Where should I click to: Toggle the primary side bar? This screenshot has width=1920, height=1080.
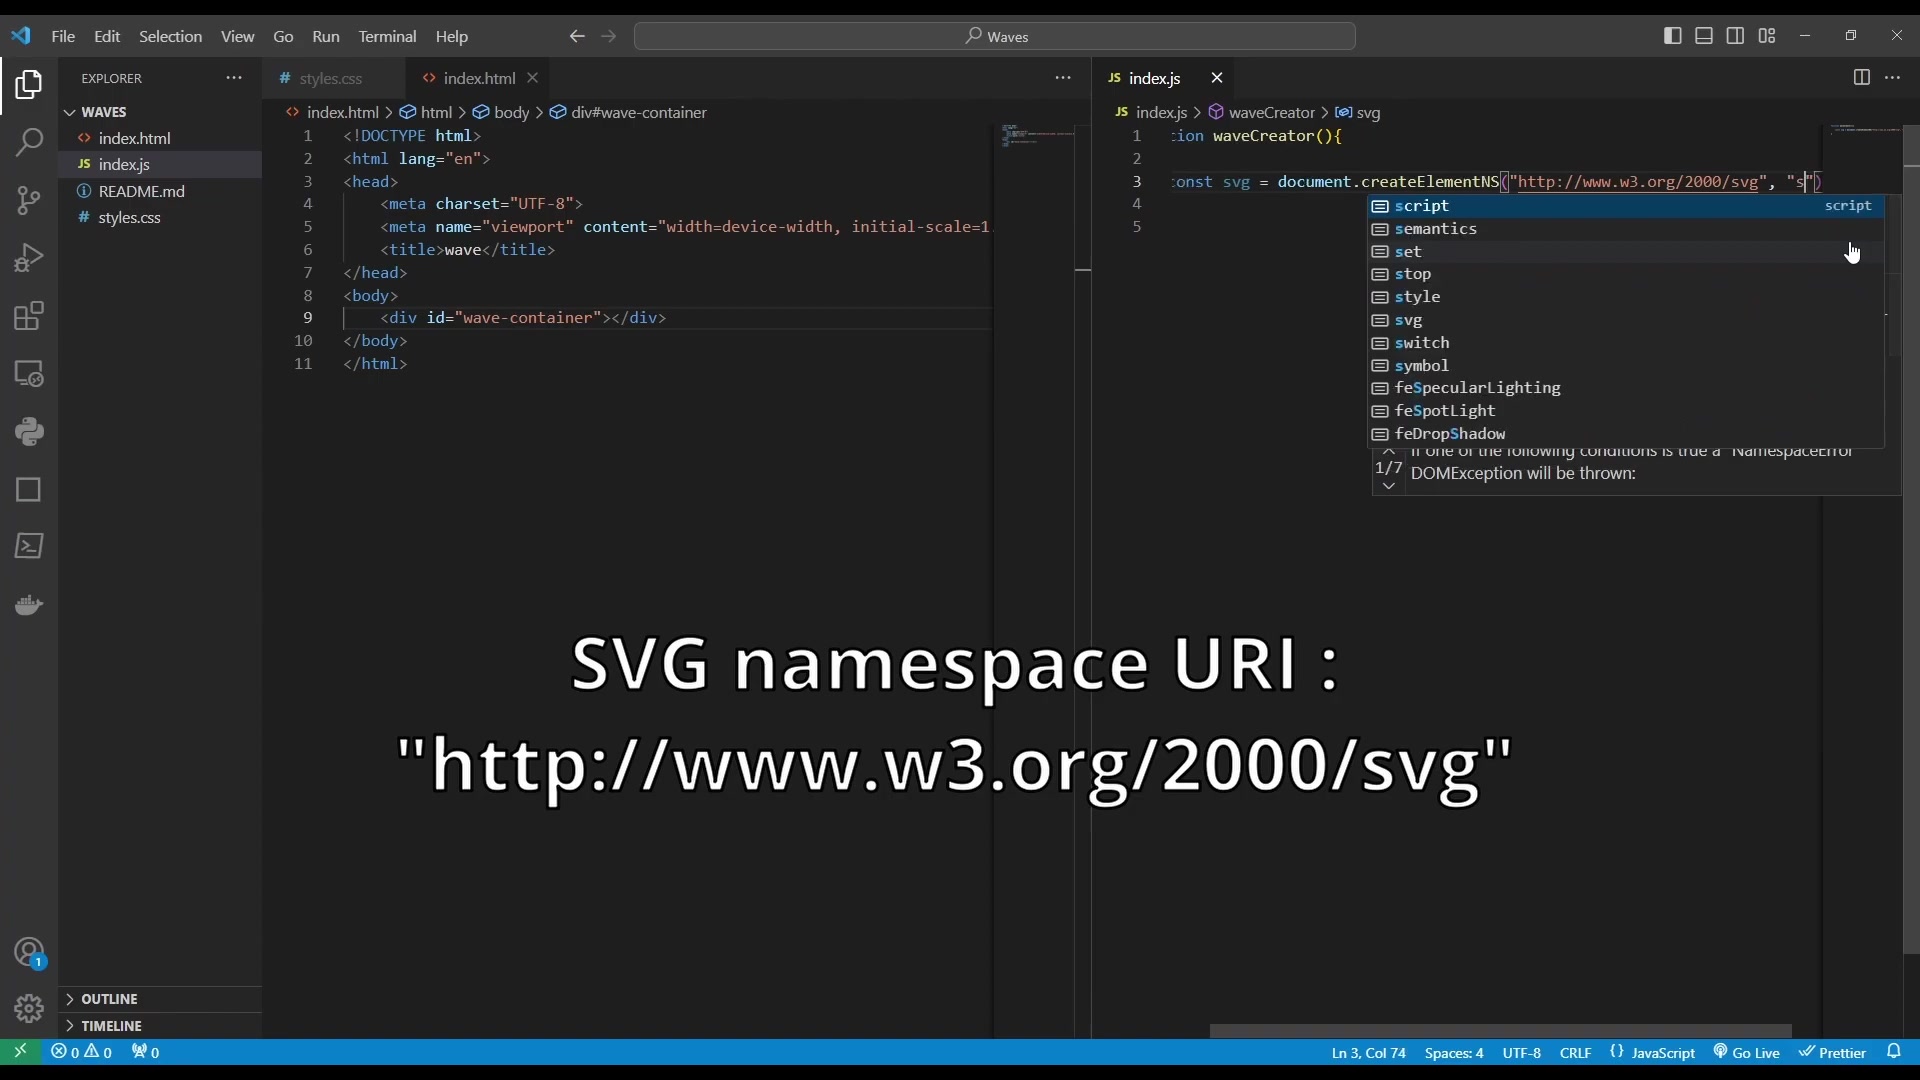[x=1673, y=36]
